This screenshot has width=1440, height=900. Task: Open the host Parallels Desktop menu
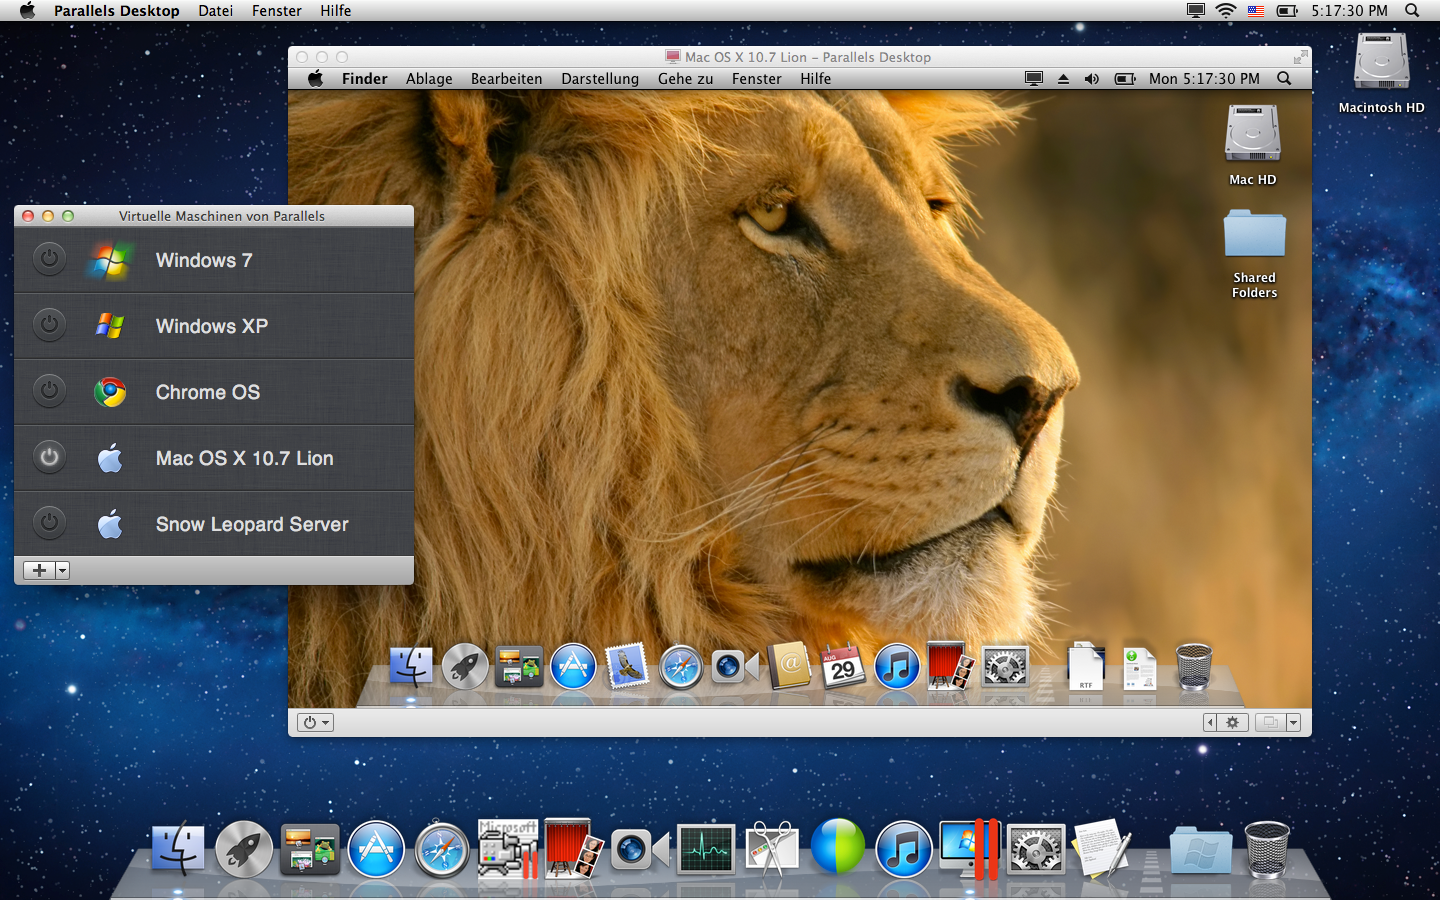[117, 11]
